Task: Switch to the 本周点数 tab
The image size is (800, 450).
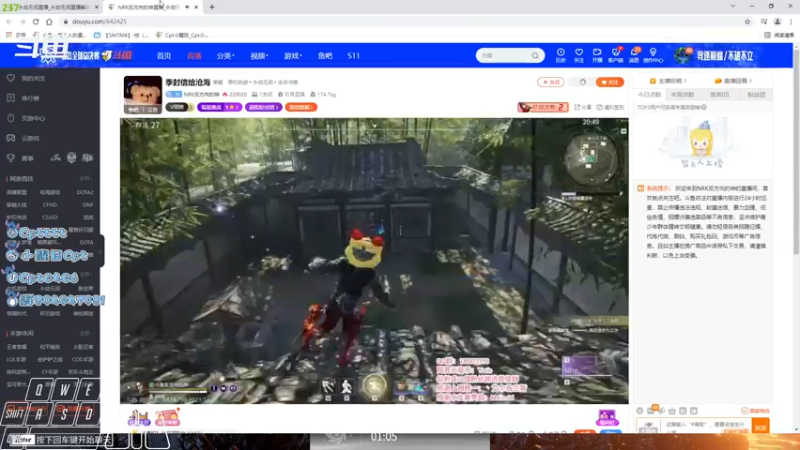Action: 683,94
